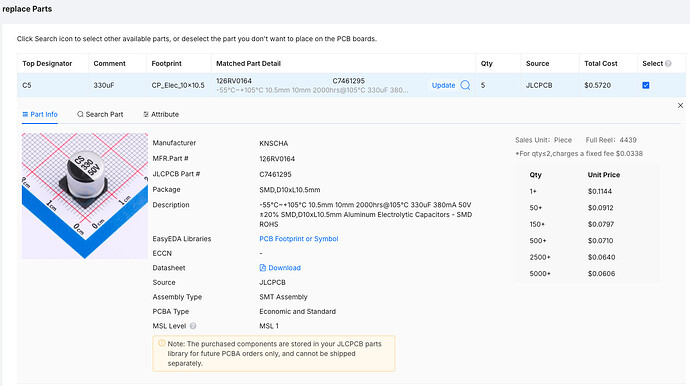Click the search magnifier icon next to Update
This screenshot has width=690, height=386.
tap(465, 85)
